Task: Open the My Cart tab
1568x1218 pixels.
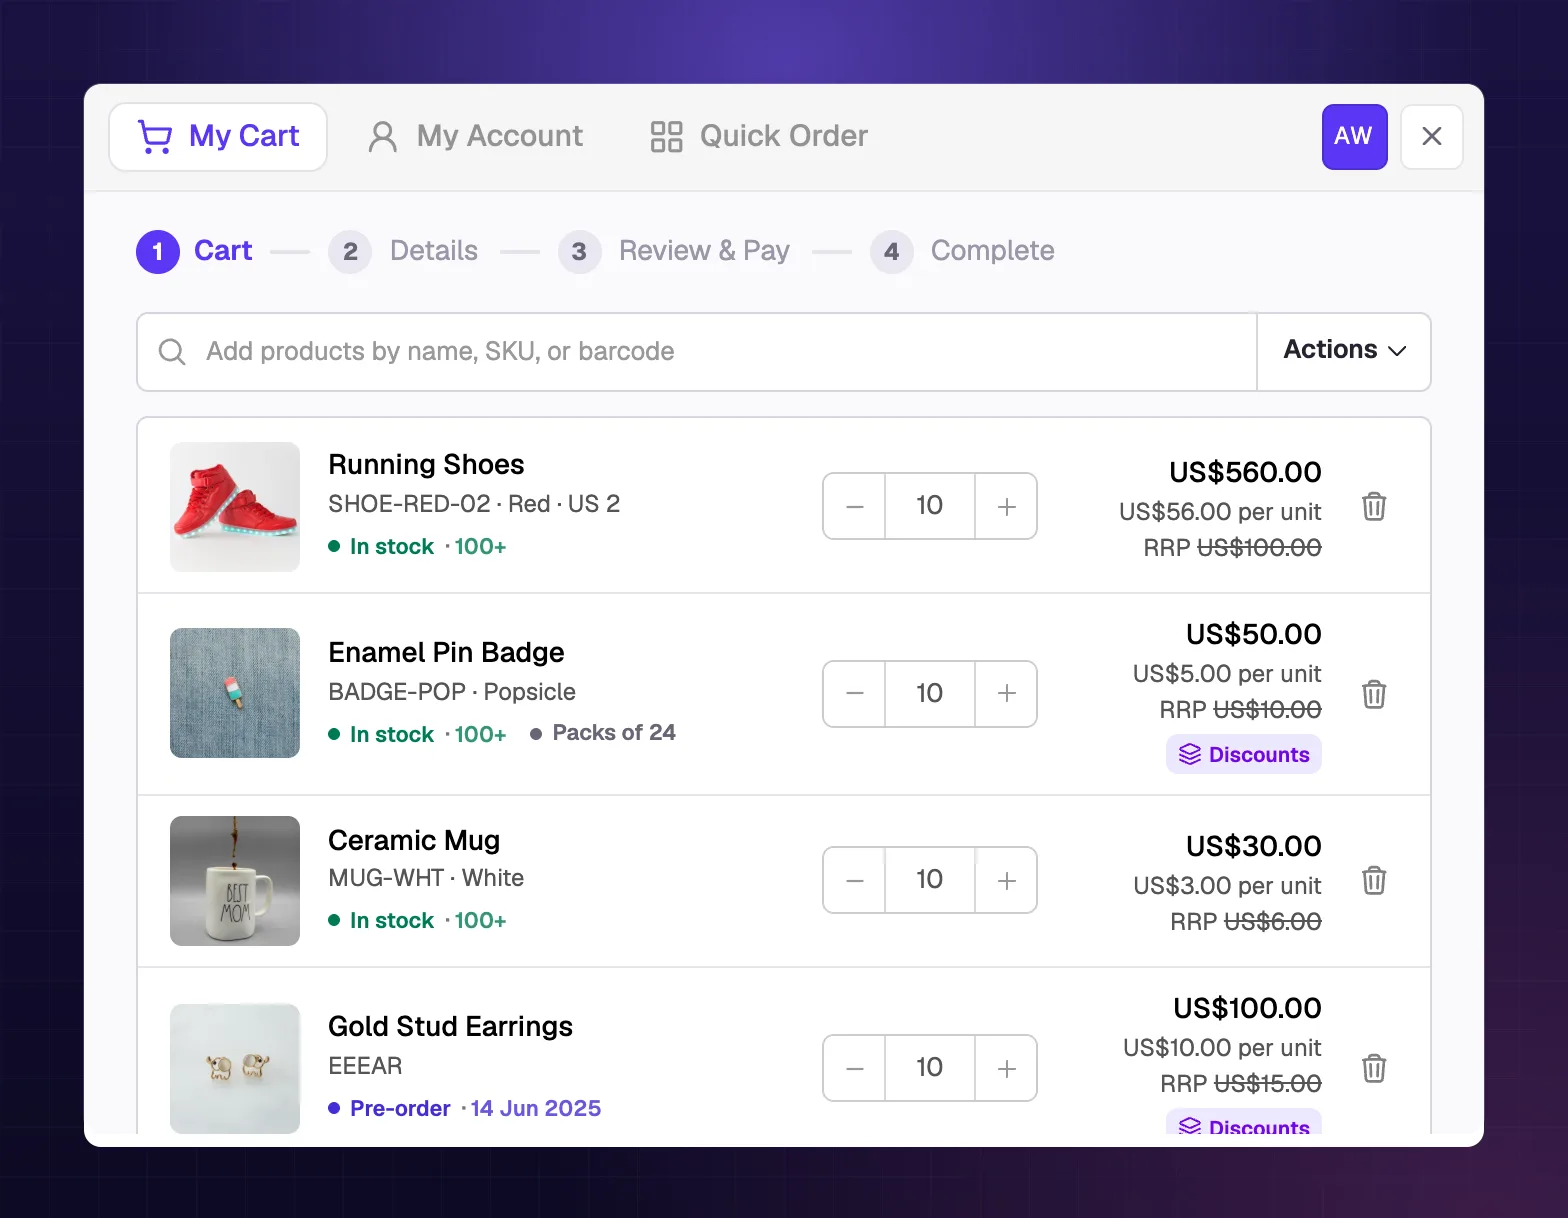Action: pos(218,137)
